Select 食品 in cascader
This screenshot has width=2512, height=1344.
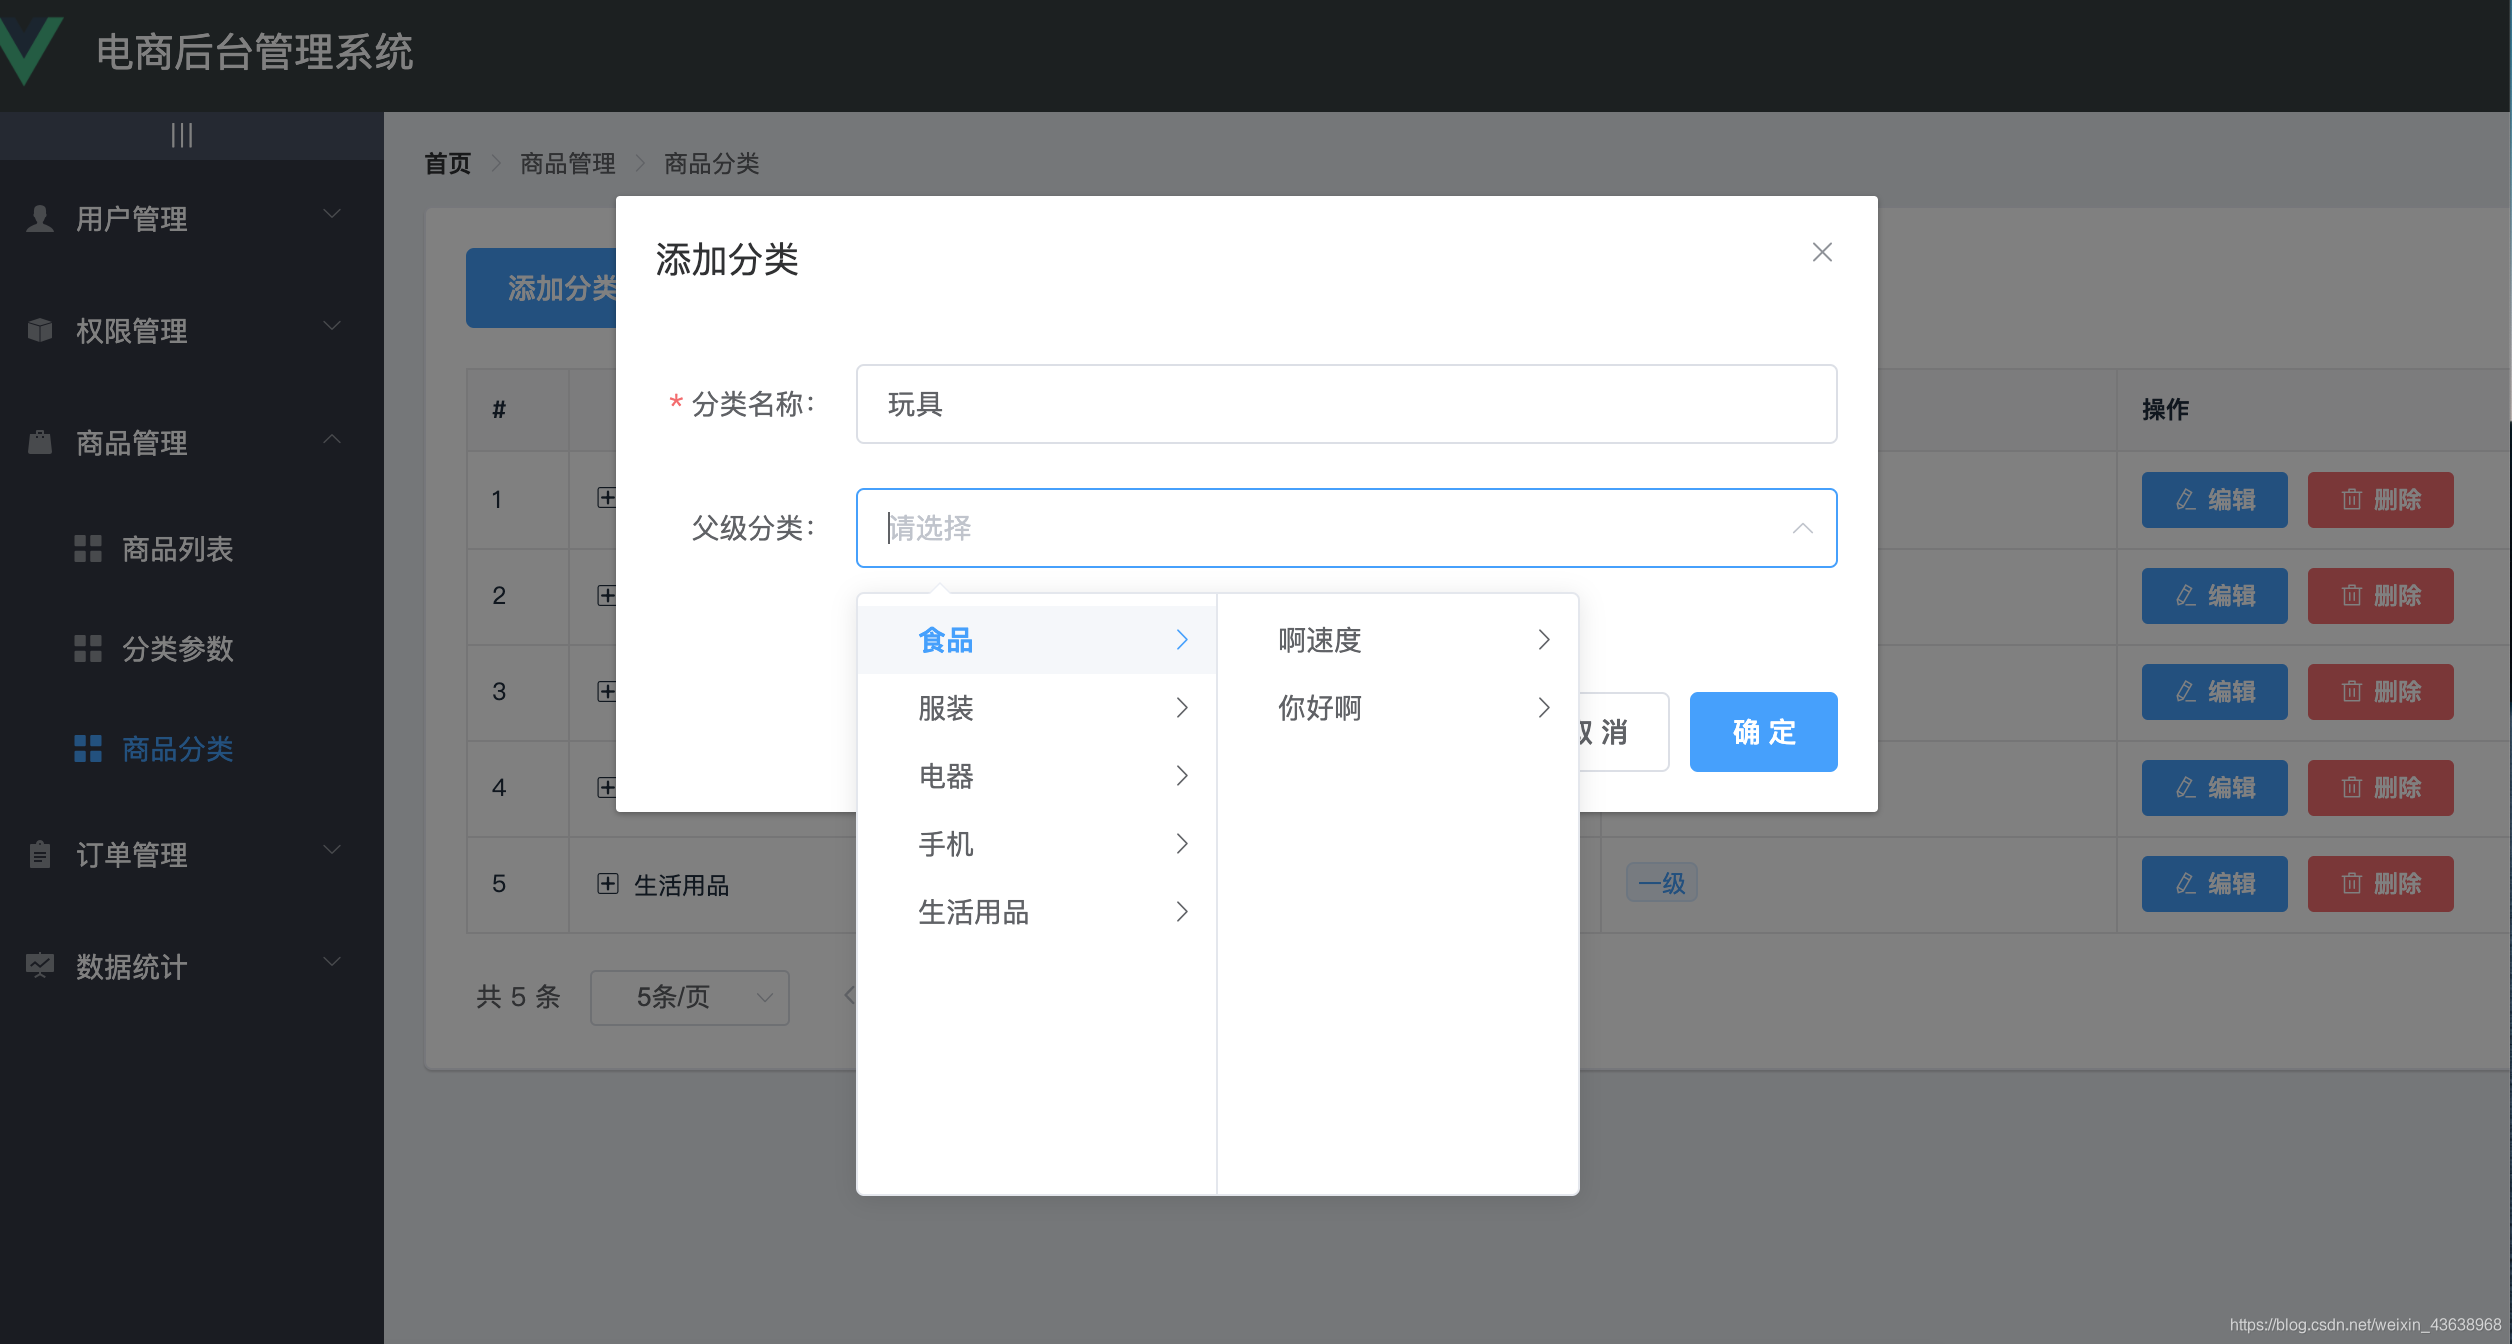click(x=1037, y=640)
